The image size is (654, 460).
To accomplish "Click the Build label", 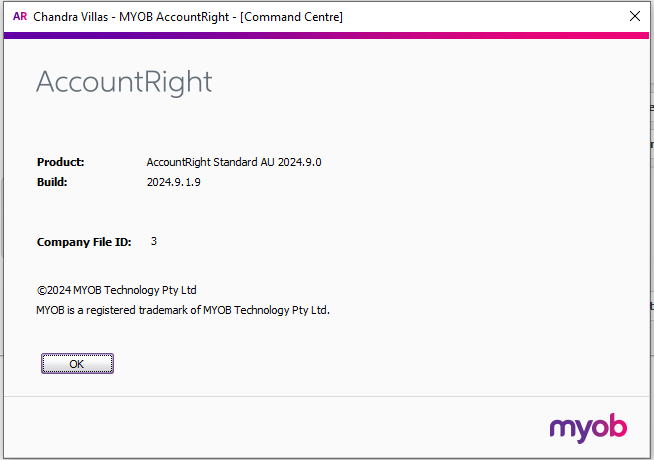I will [52, 183].
